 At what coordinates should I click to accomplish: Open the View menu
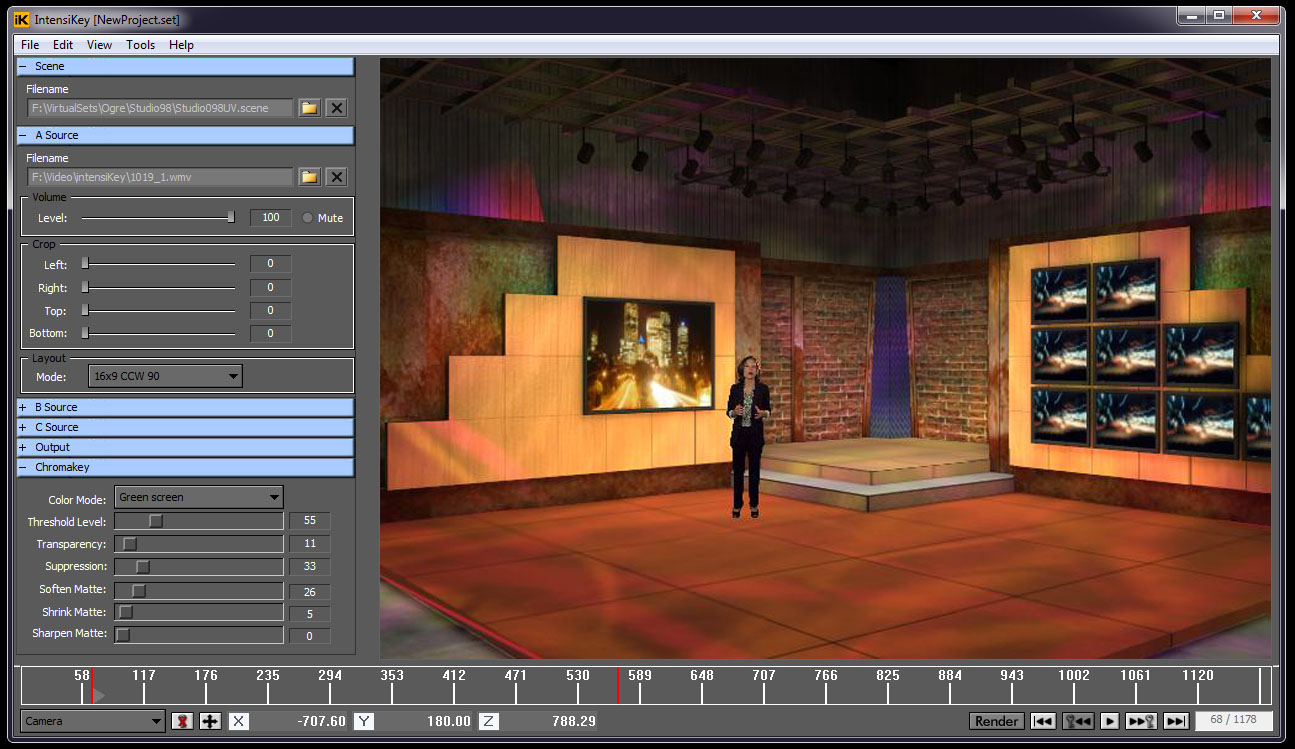pos(99,45)
